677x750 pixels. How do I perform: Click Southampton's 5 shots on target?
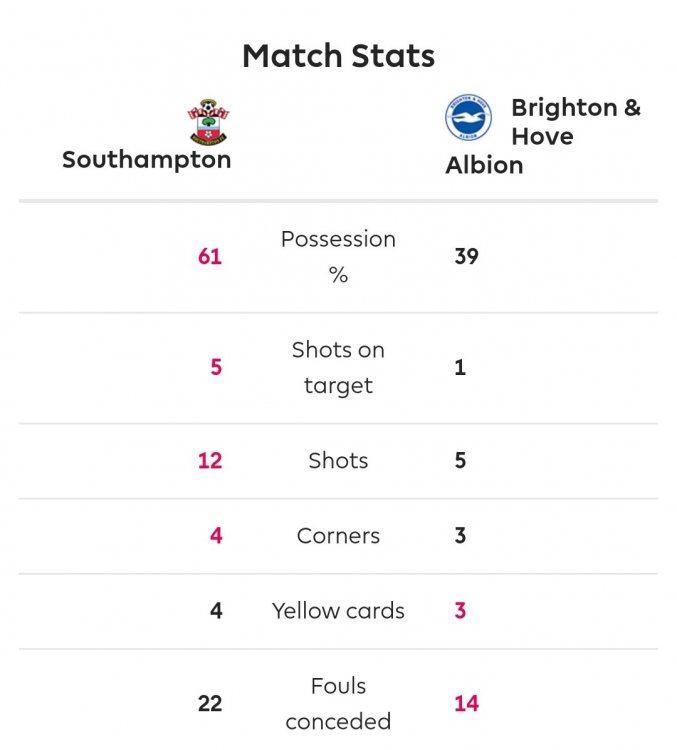tap(216, 367)
